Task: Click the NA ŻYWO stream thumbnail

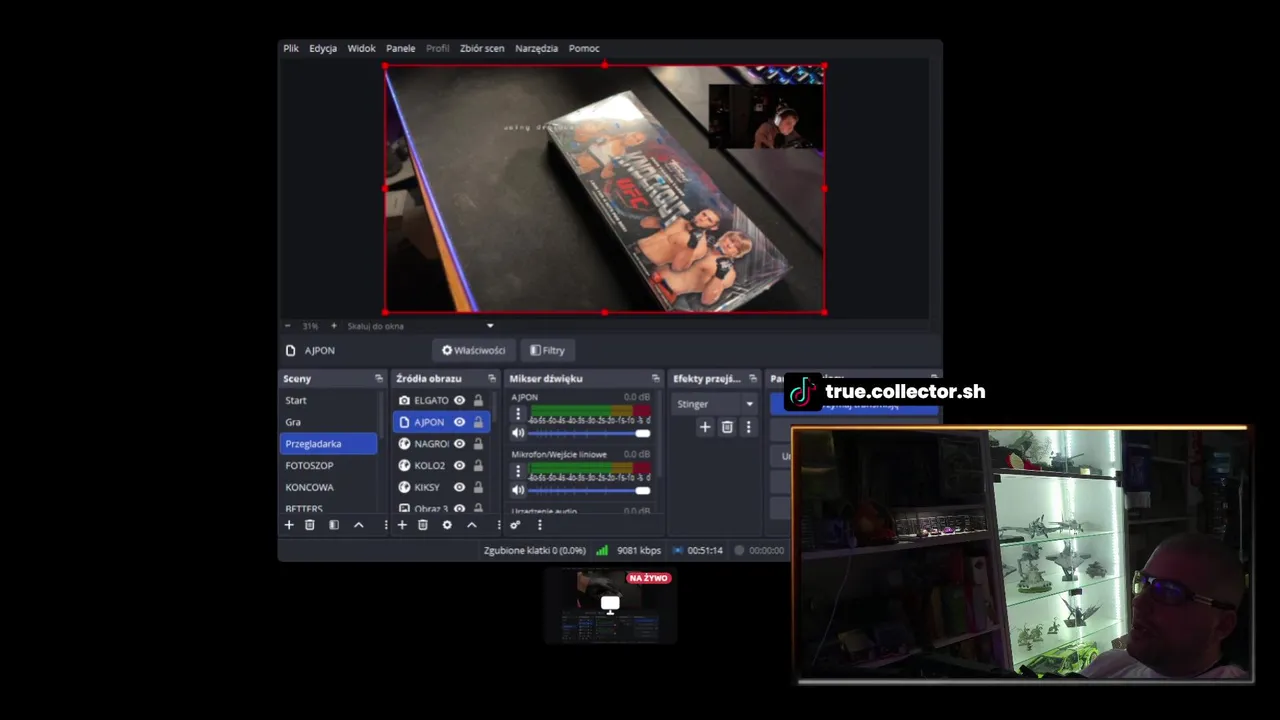Action: coord(610,605)
